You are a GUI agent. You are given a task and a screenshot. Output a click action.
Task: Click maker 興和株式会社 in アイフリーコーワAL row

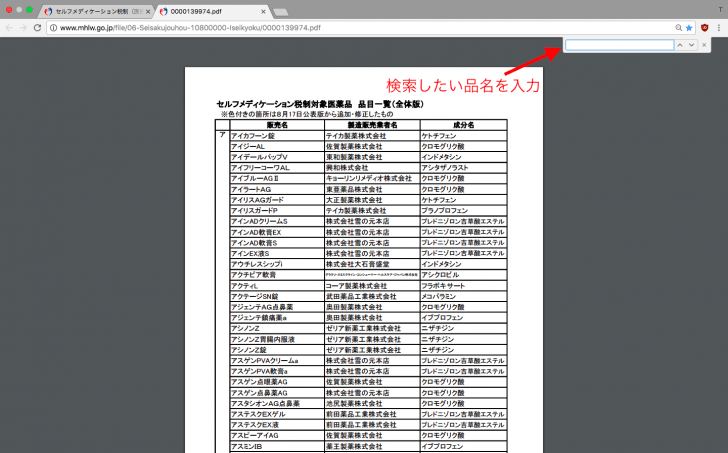347,168
